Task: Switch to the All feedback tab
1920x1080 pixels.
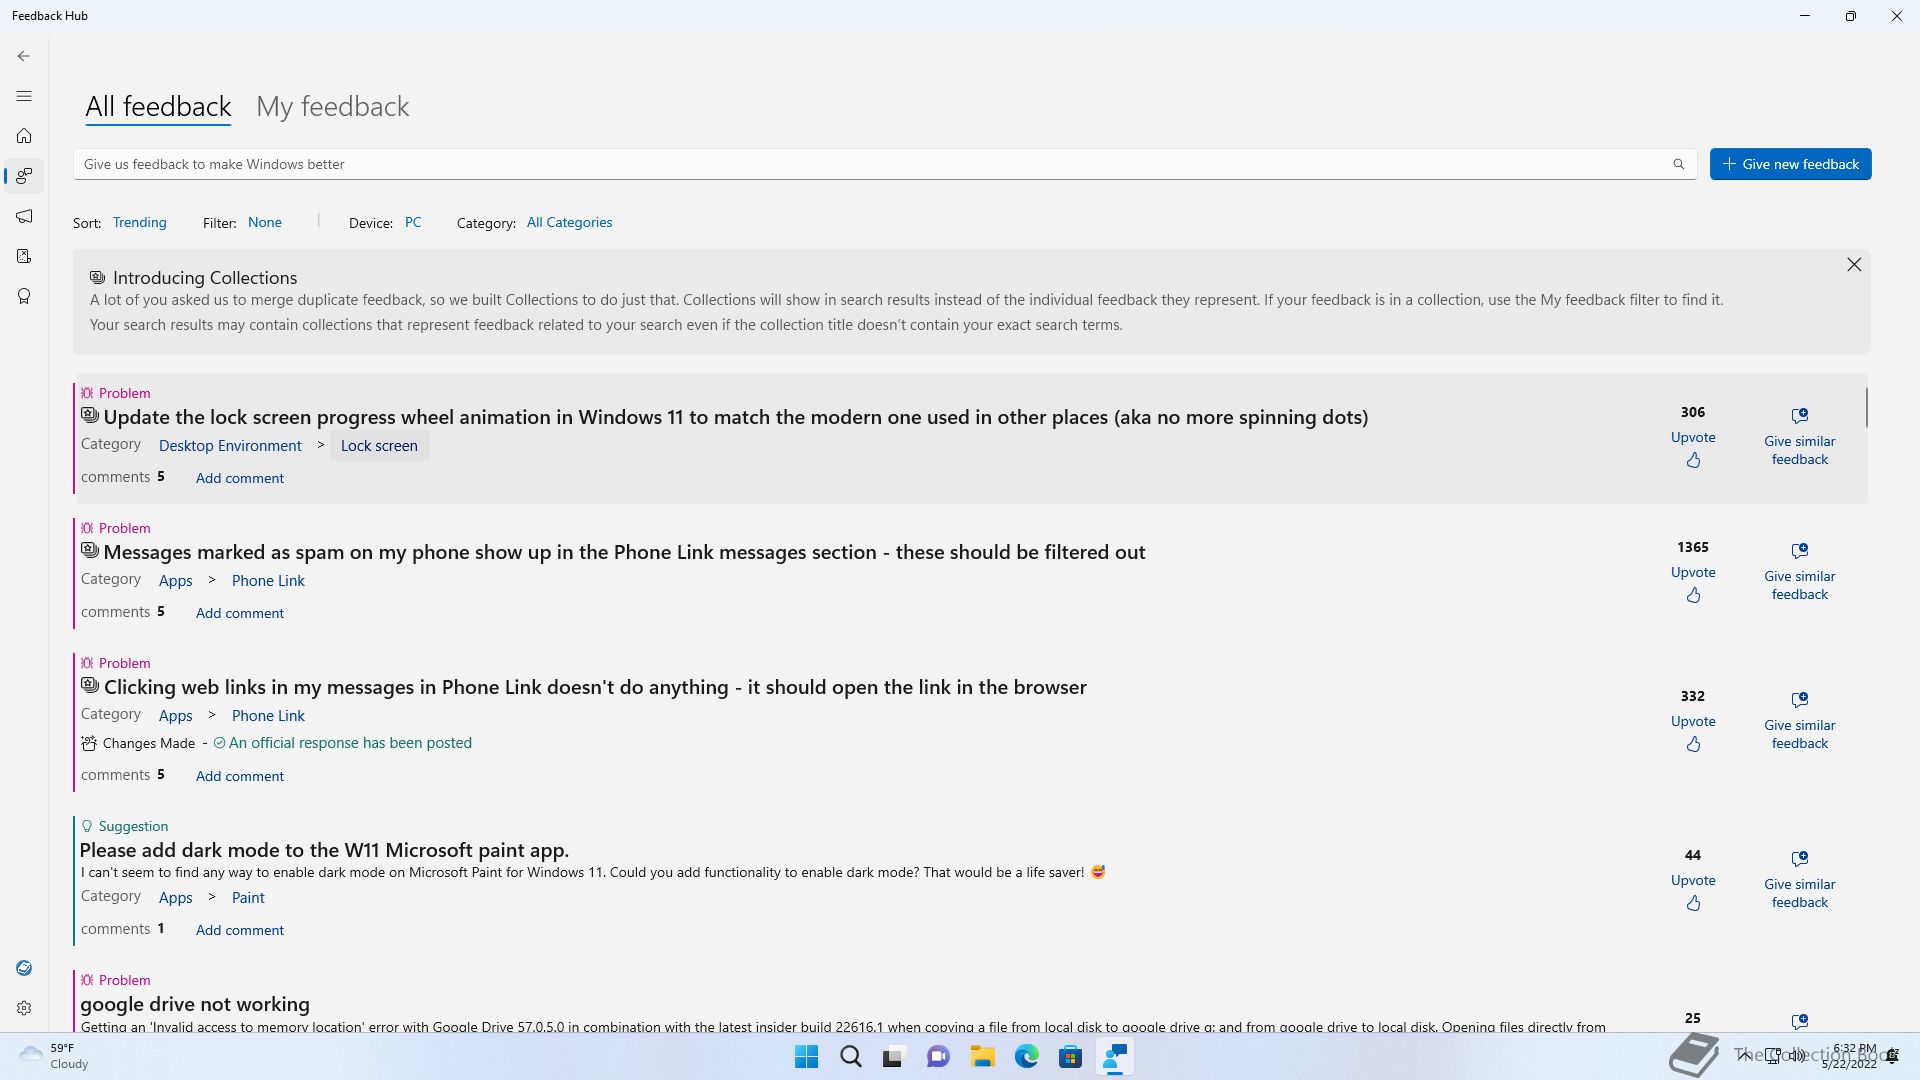Action: (x=158, y=106)
